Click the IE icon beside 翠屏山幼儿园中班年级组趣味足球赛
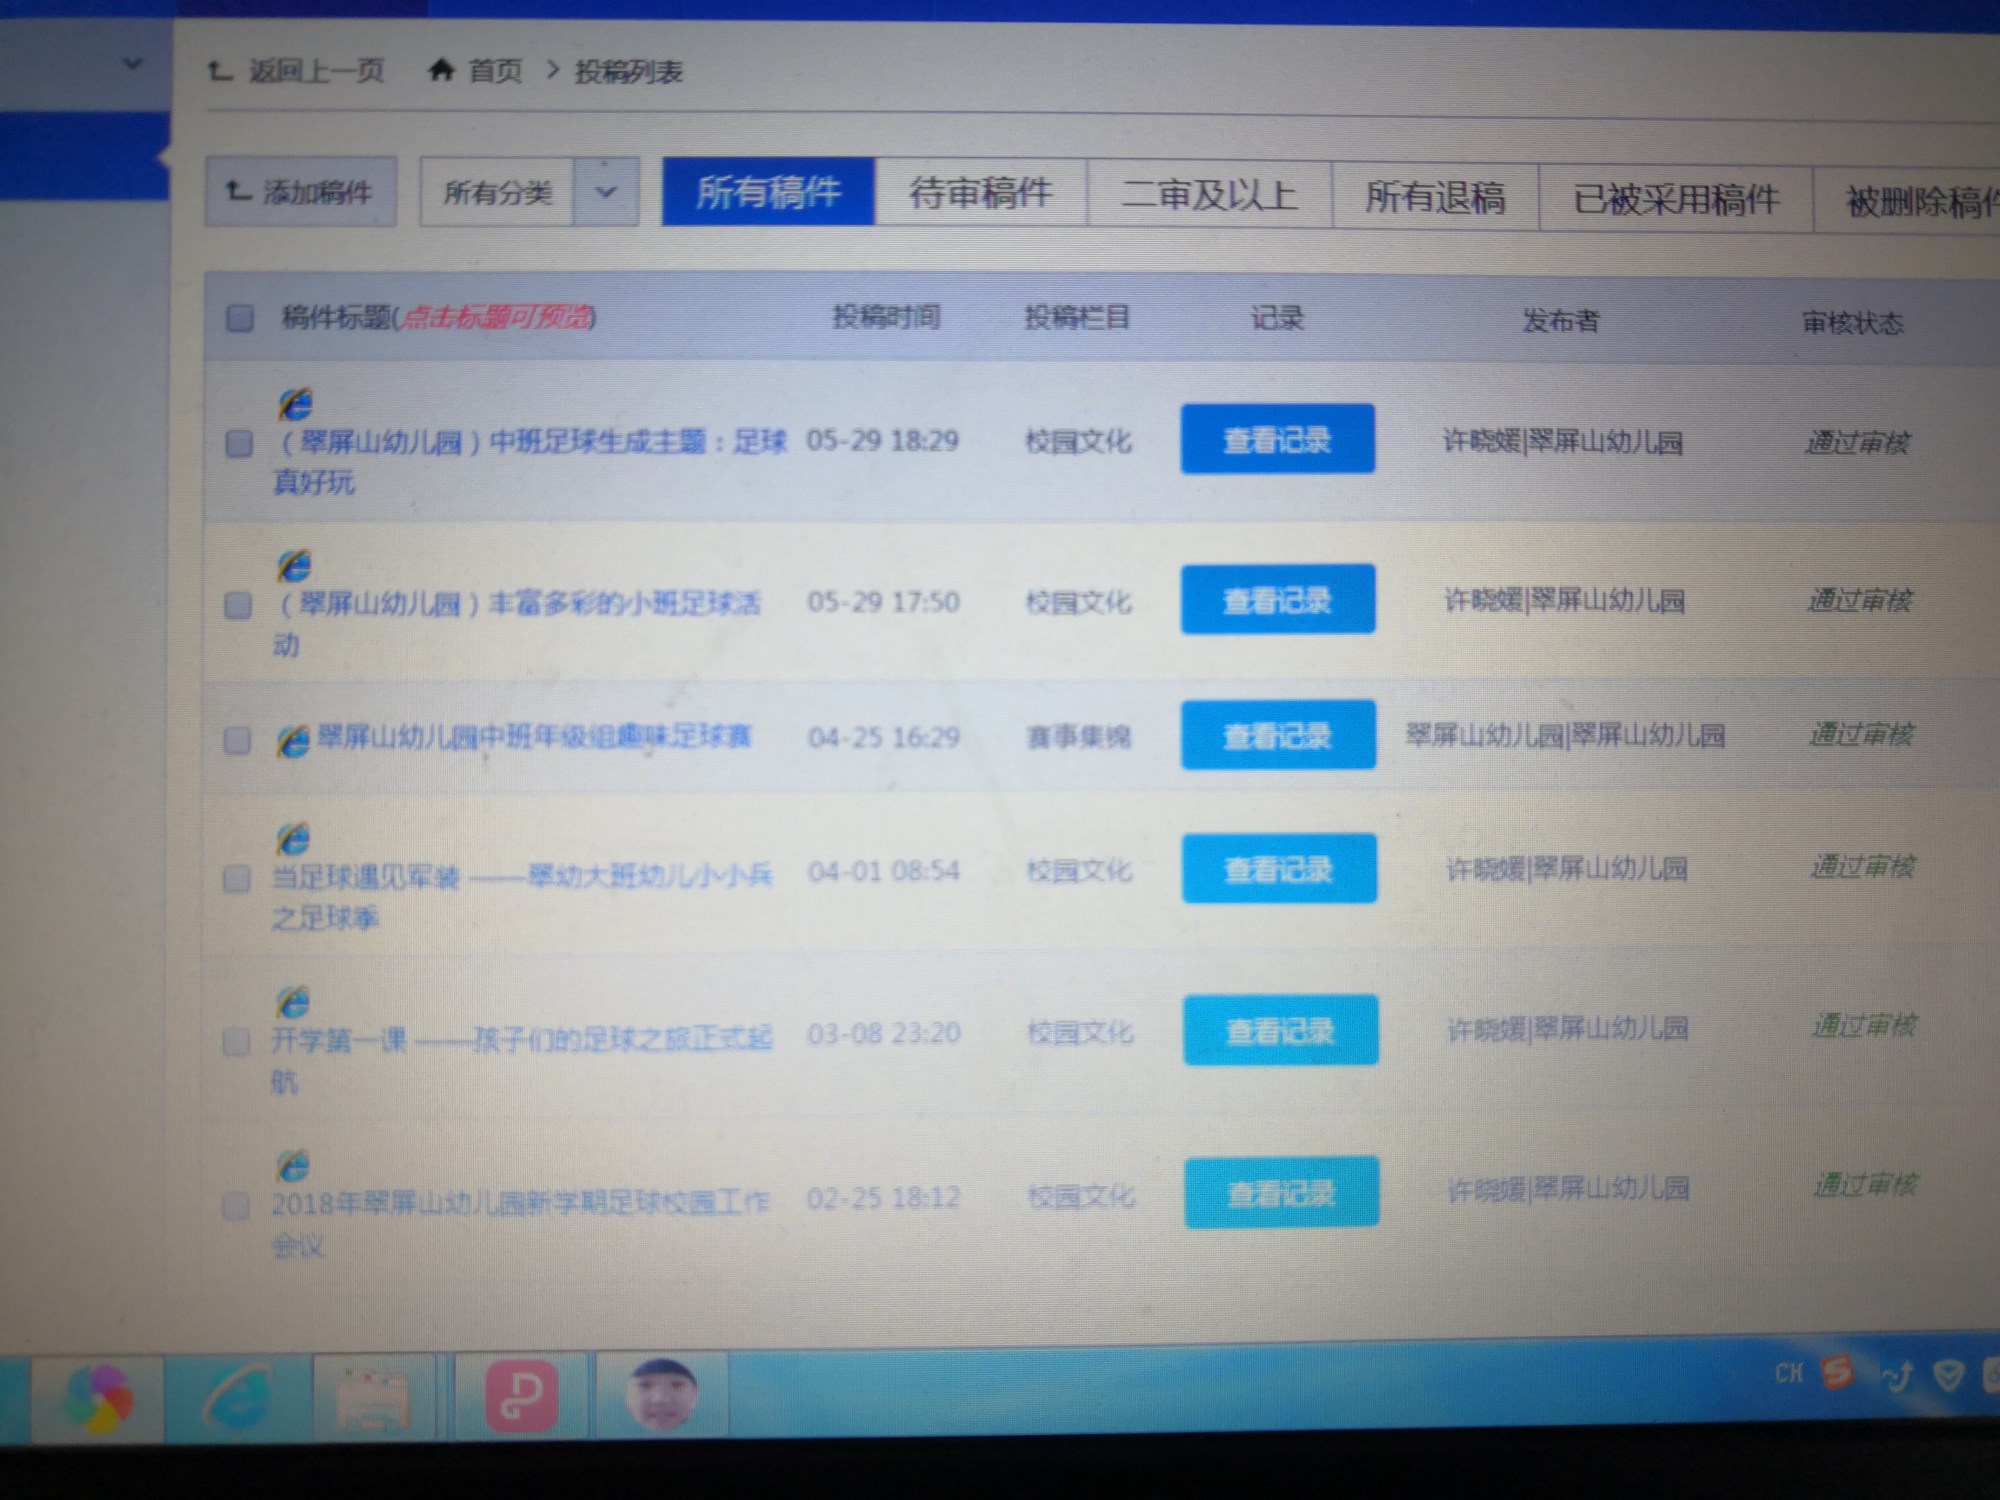The width and height of the screenshot is (2000, 1500). [293, 741]
